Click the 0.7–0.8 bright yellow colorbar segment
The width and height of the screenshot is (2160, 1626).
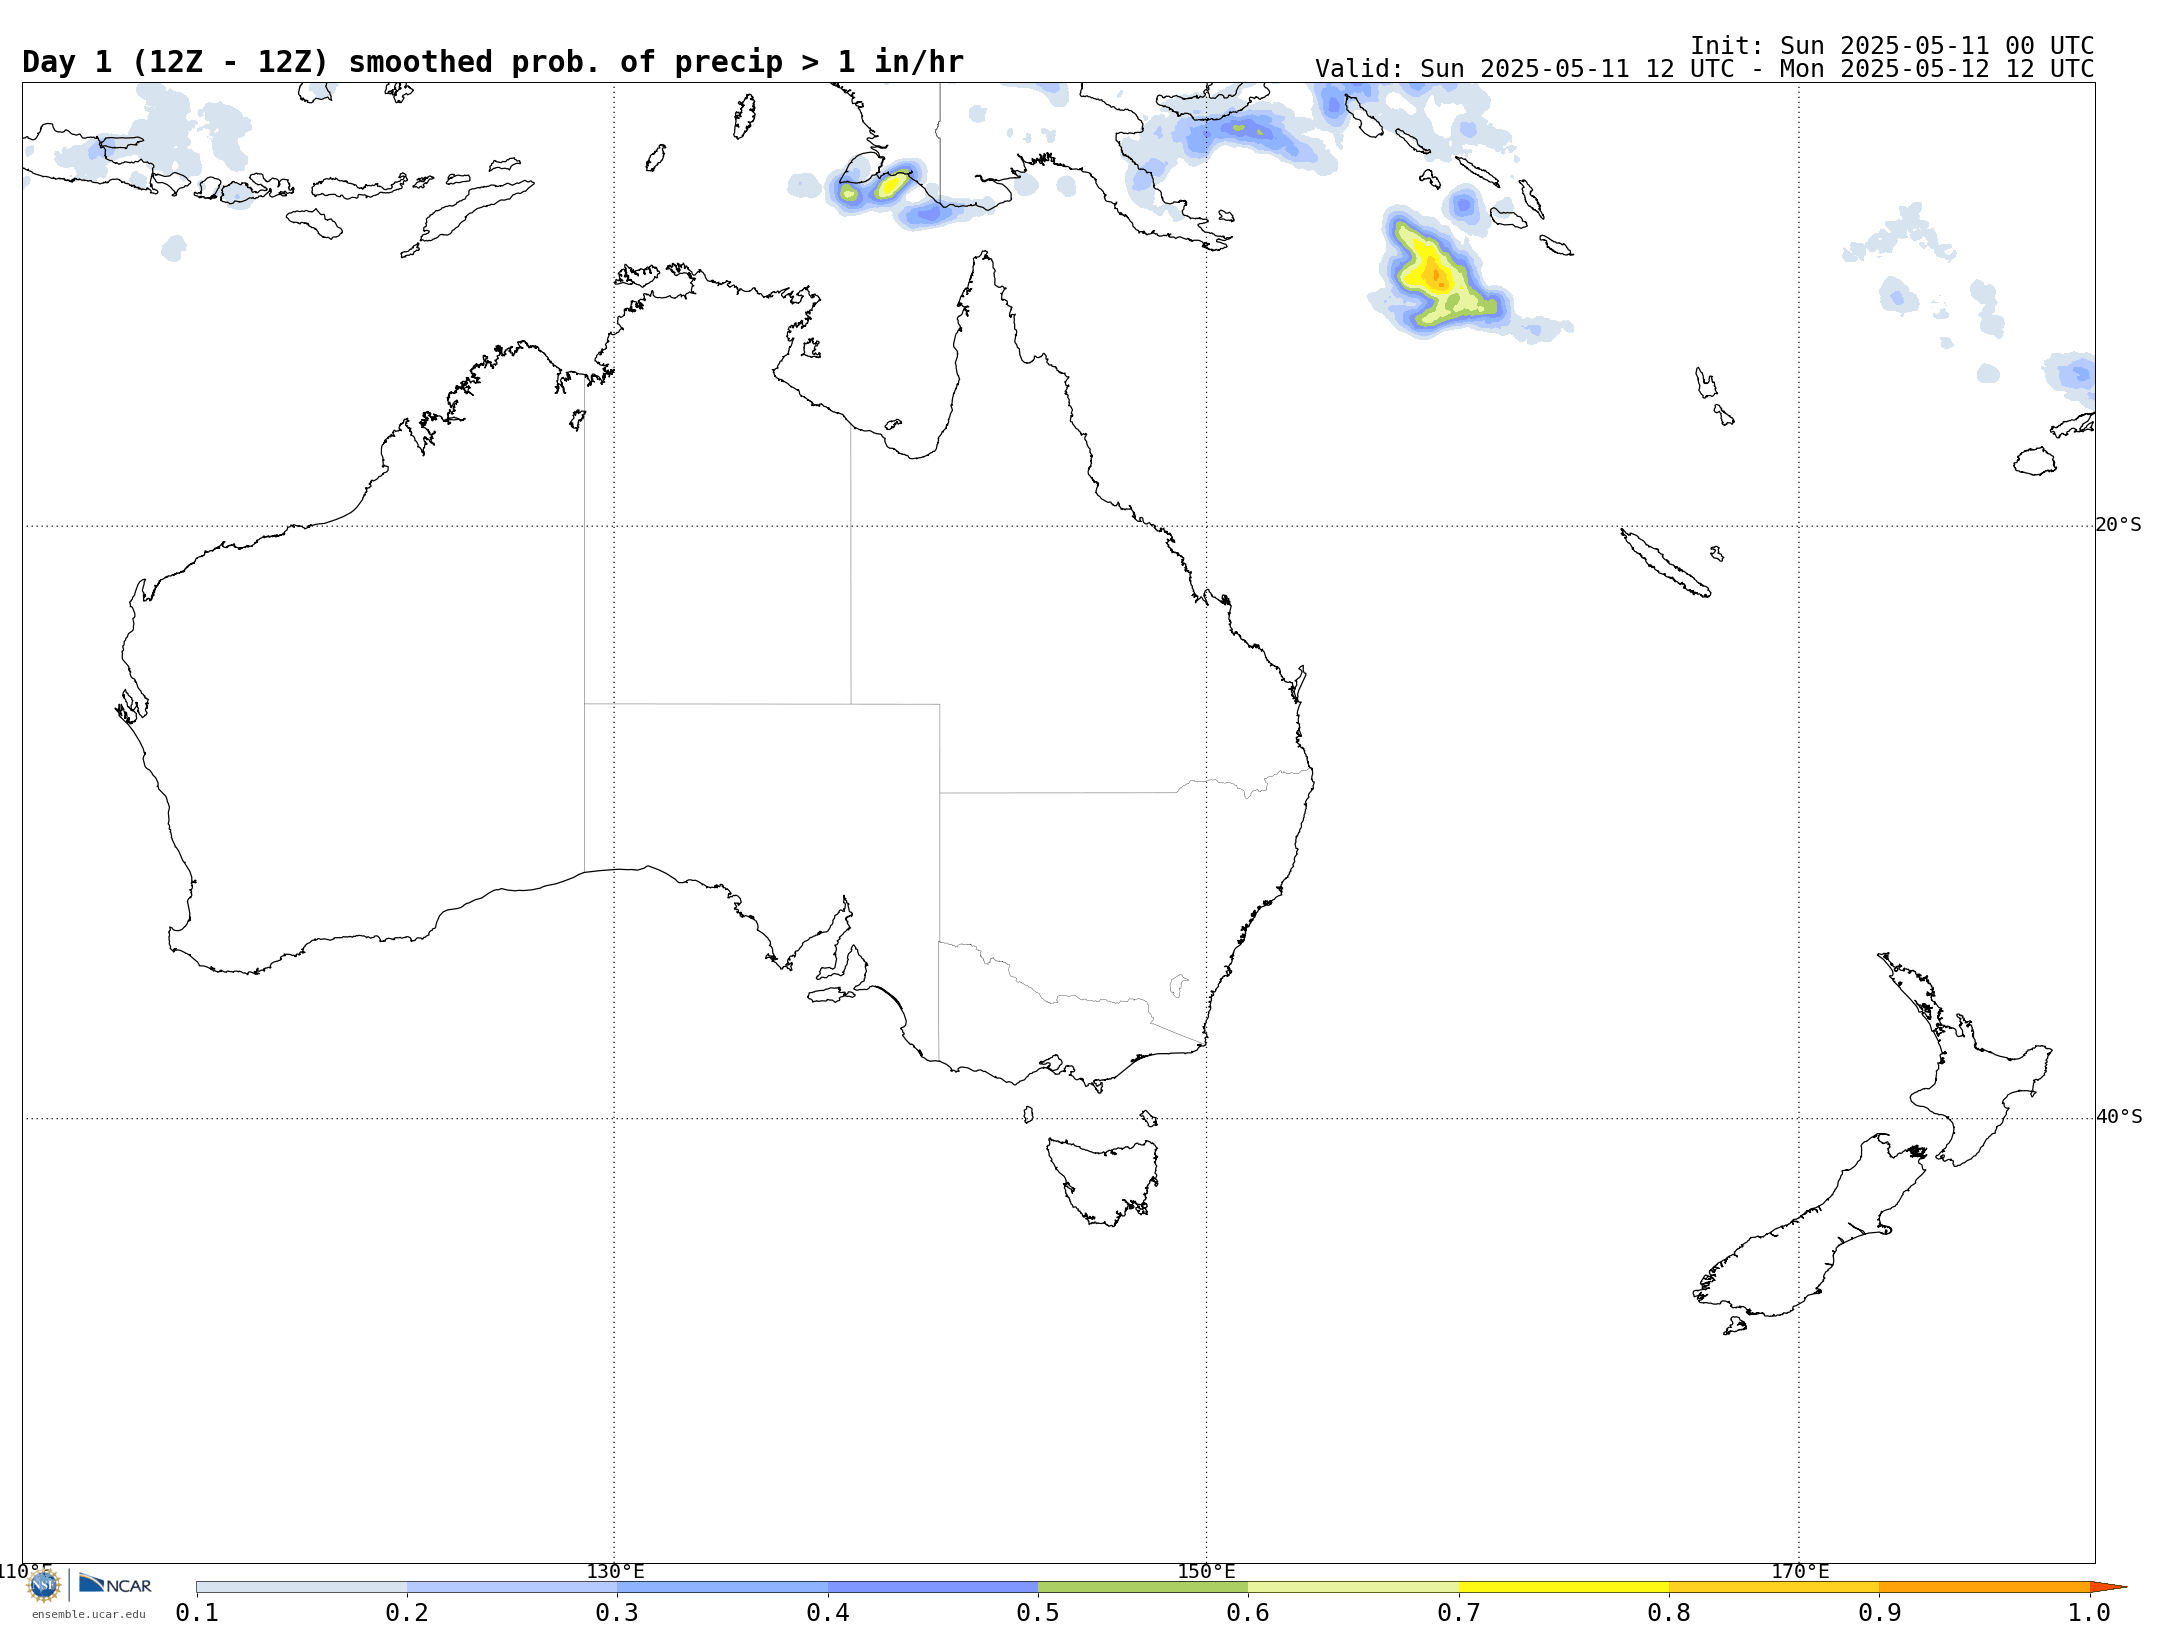[x=1564, y=1587]
